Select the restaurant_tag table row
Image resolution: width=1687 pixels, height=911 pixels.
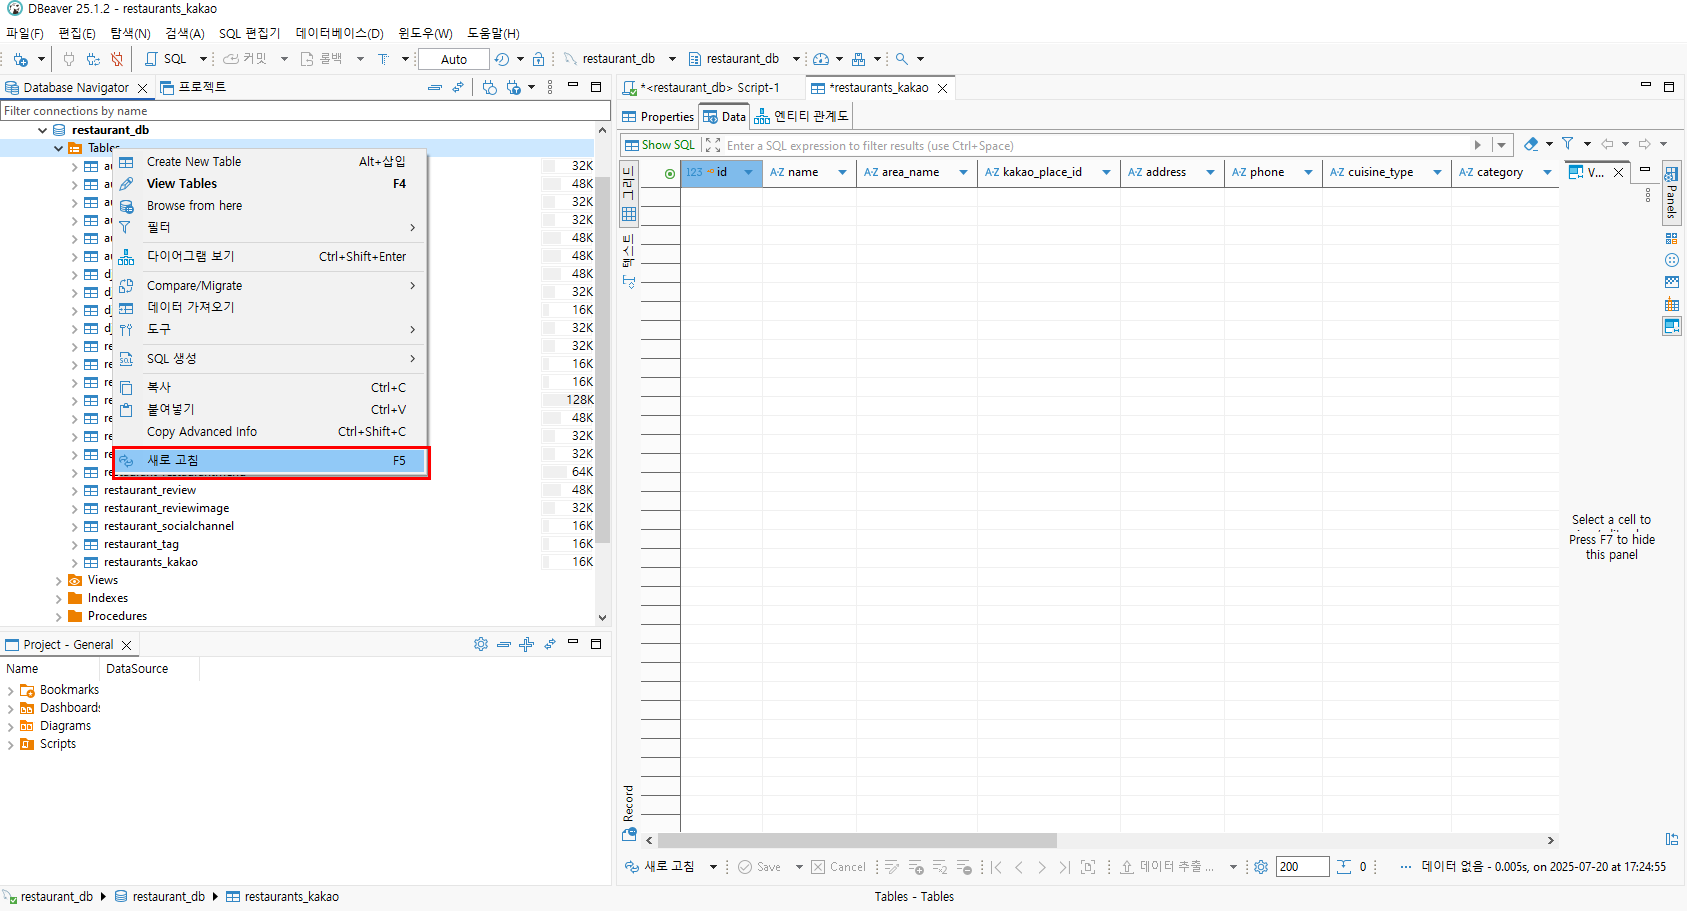pyautogui.click(x=141, y=544)
